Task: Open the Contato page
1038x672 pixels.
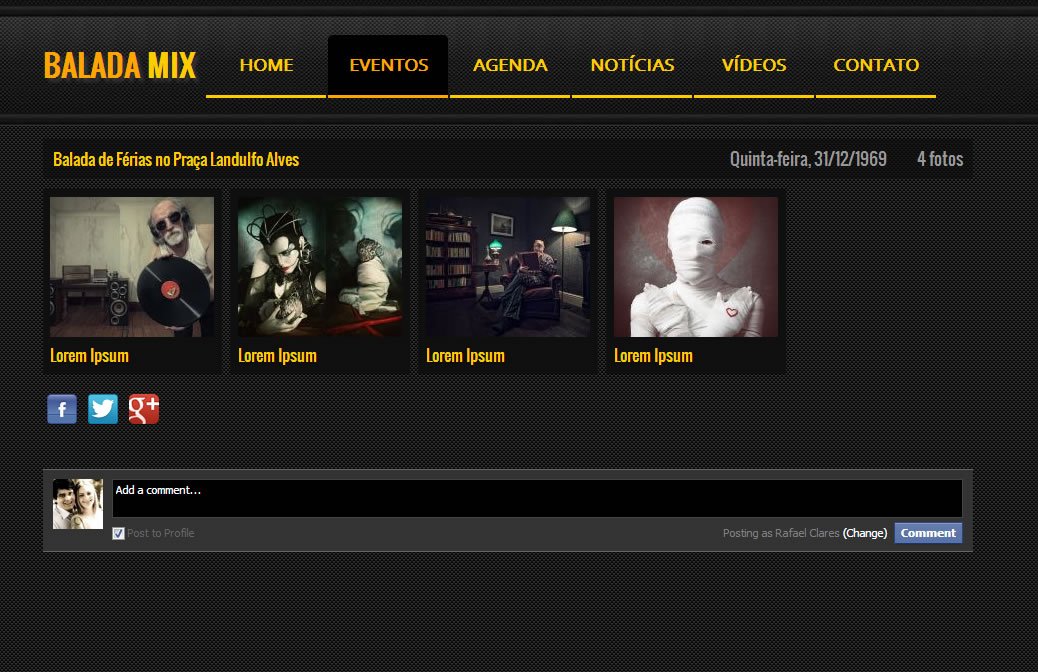Action: (876, 65)
